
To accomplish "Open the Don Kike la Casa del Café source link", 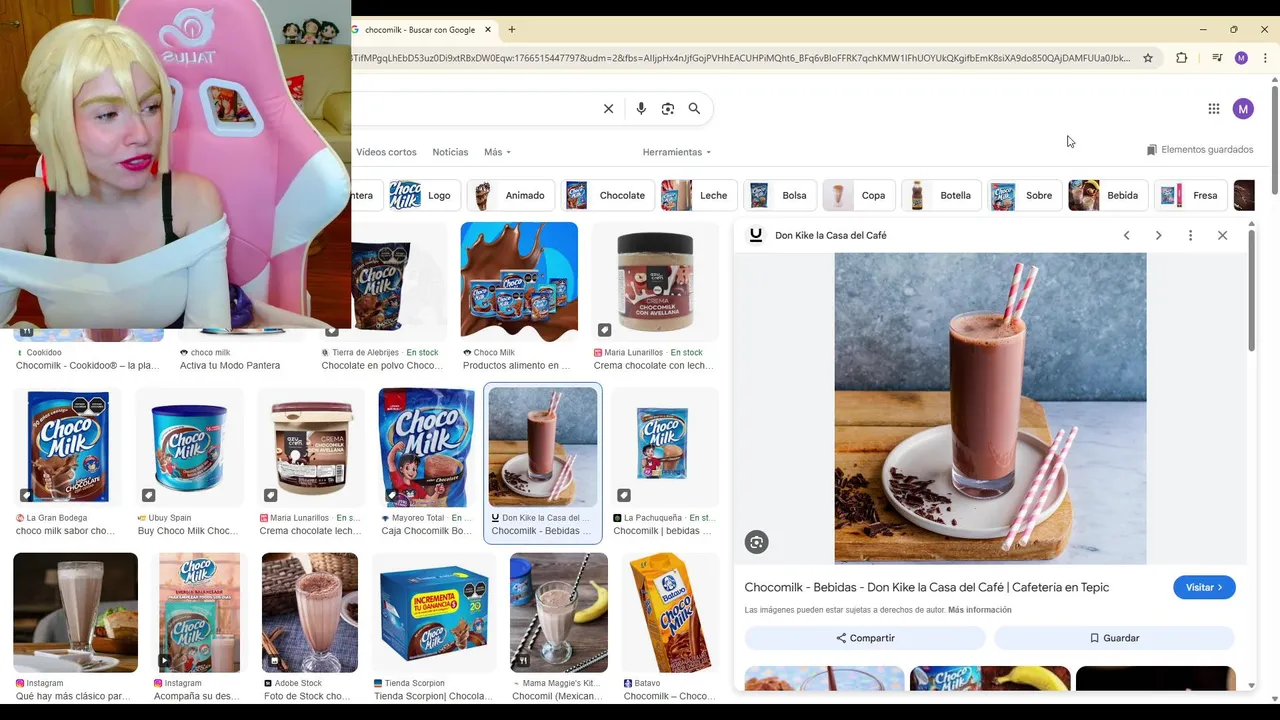I will (830, 235).
